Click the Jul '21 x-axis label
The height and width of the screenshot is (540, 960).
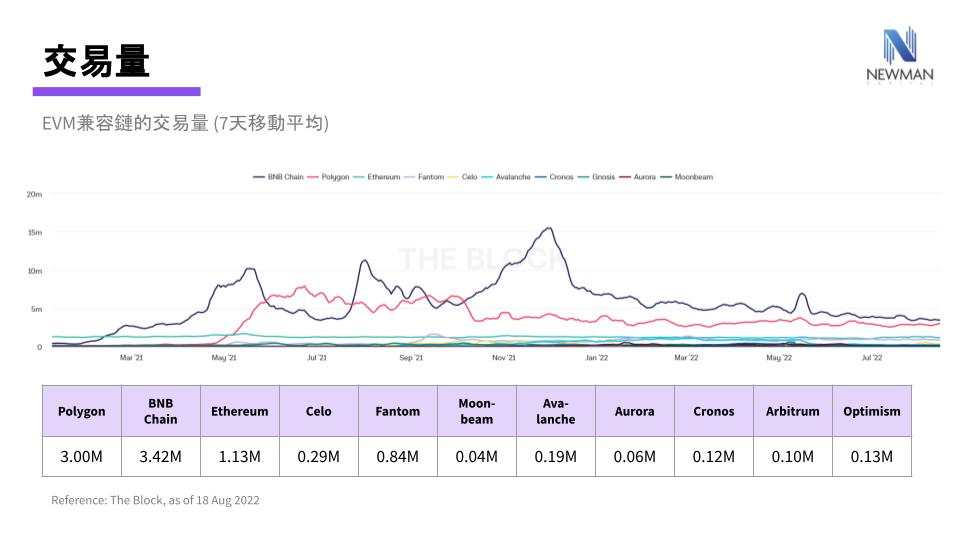(317, 358)
